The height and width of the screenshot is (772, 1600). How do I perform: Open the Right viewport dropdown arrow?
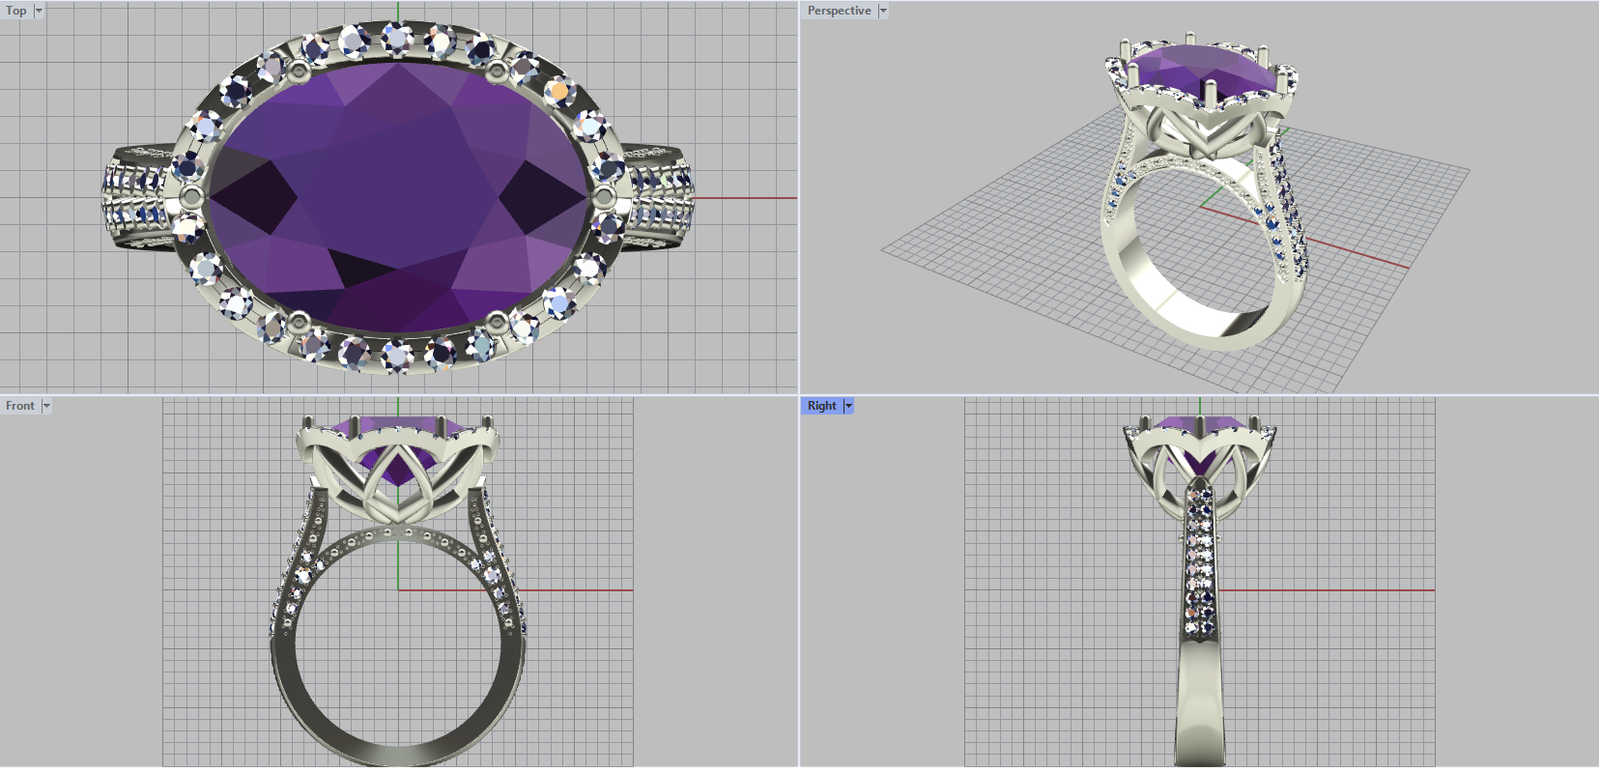click(x=848, y=406)
